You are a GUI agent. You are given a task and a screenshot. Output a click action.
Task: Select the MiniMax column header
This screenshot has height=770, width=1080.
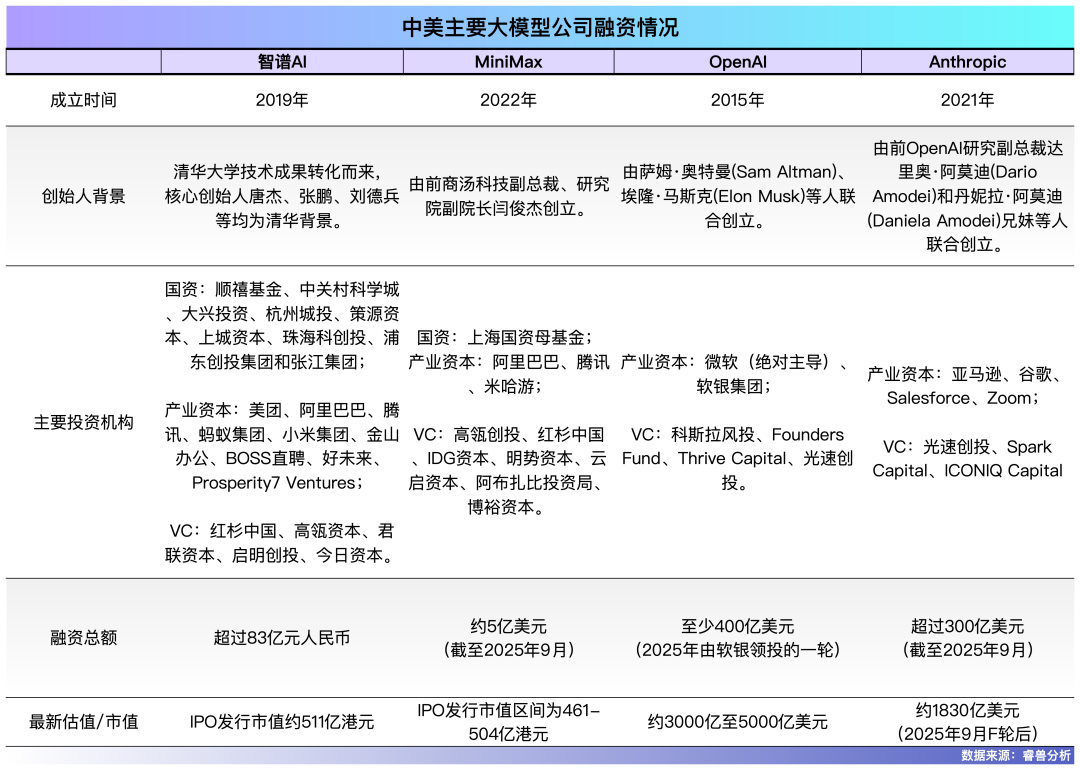coord(508,62)
